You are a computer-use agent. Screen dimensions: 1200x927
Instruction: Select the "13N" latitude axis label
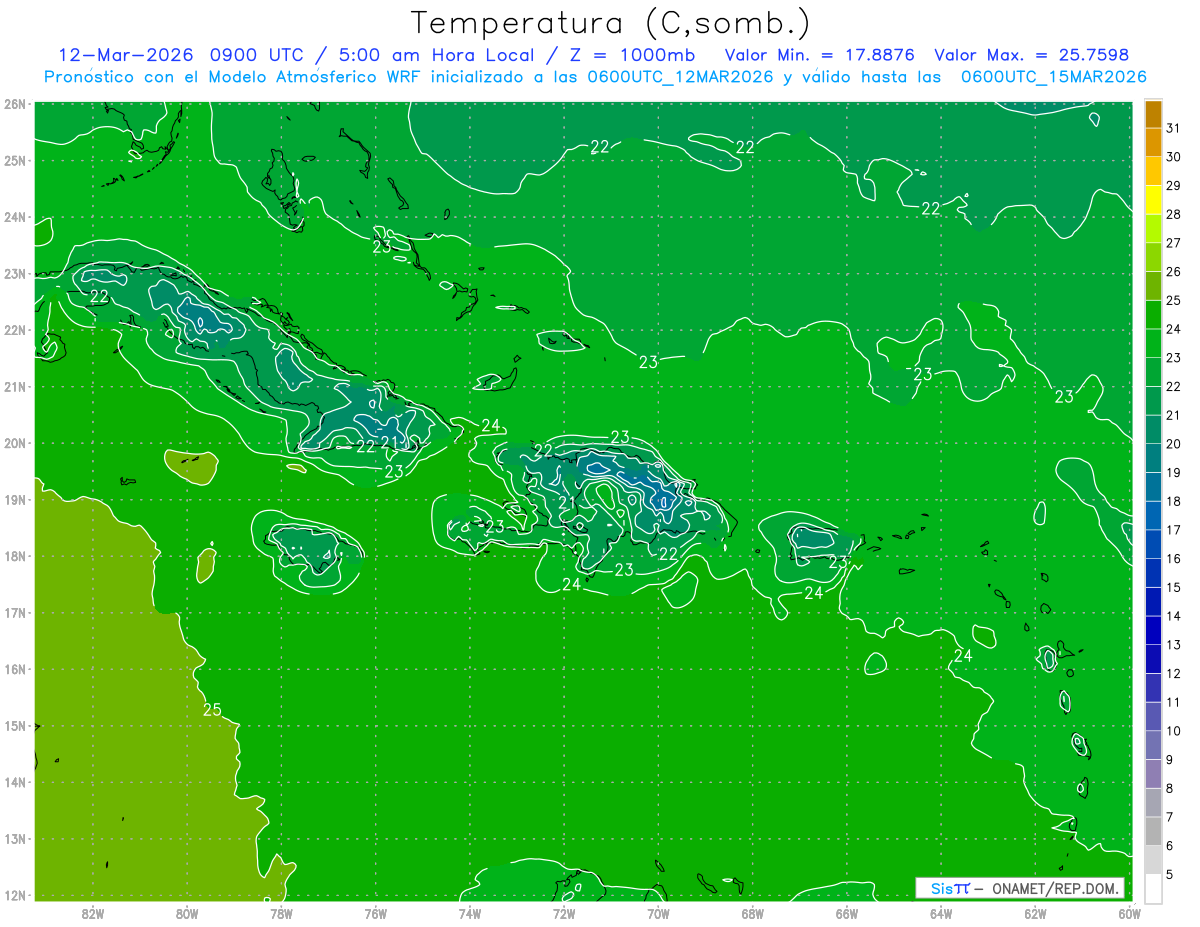(x=15, y=839)
